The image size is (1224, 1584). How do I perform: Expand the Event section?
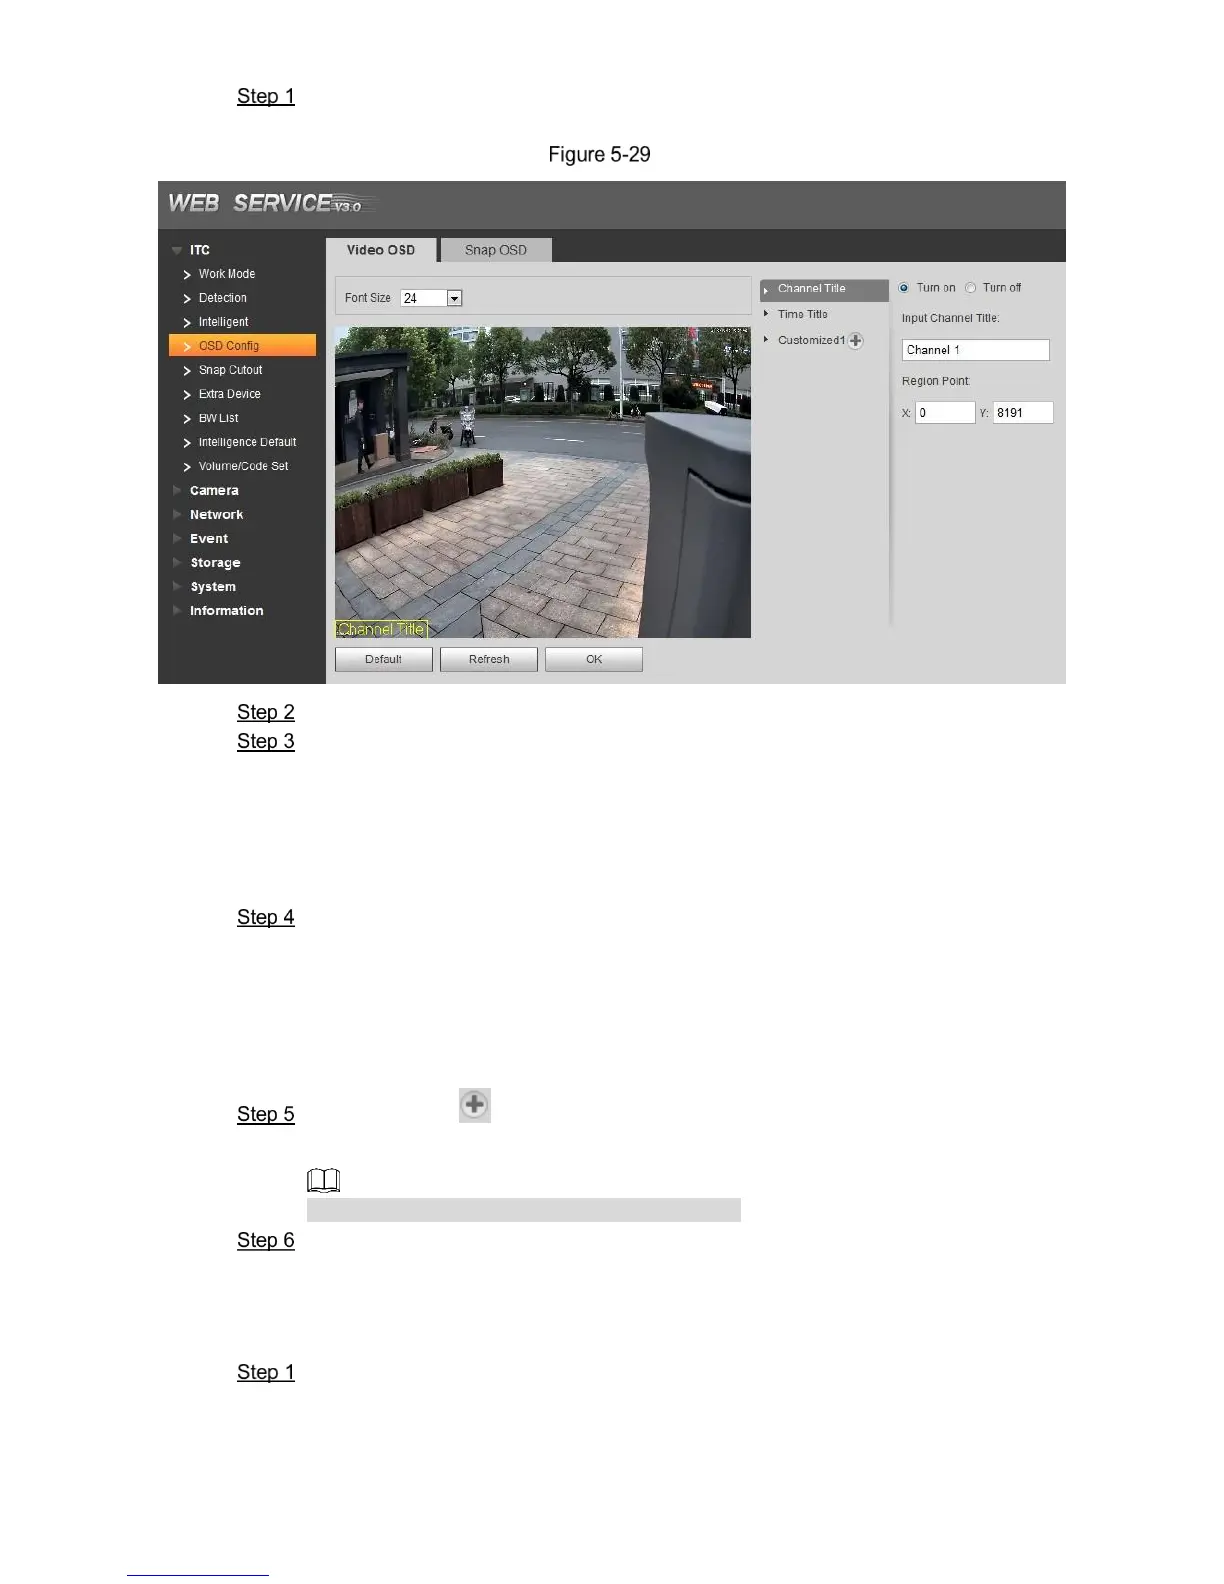(177, 538)
